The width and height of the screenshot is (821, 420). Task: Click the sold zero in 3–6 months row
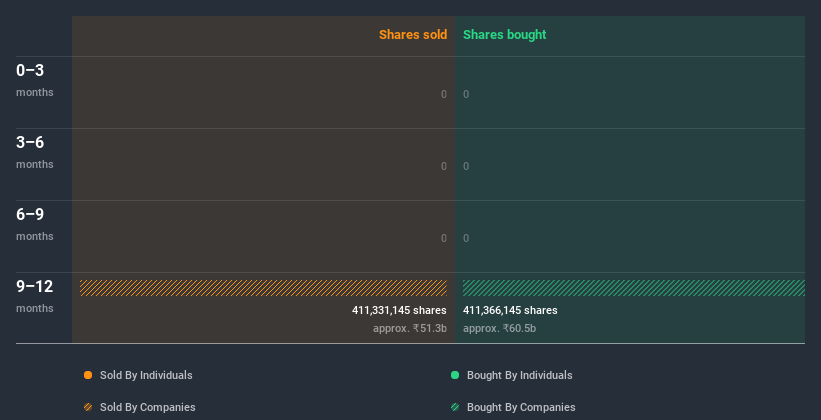coord(444,167)
